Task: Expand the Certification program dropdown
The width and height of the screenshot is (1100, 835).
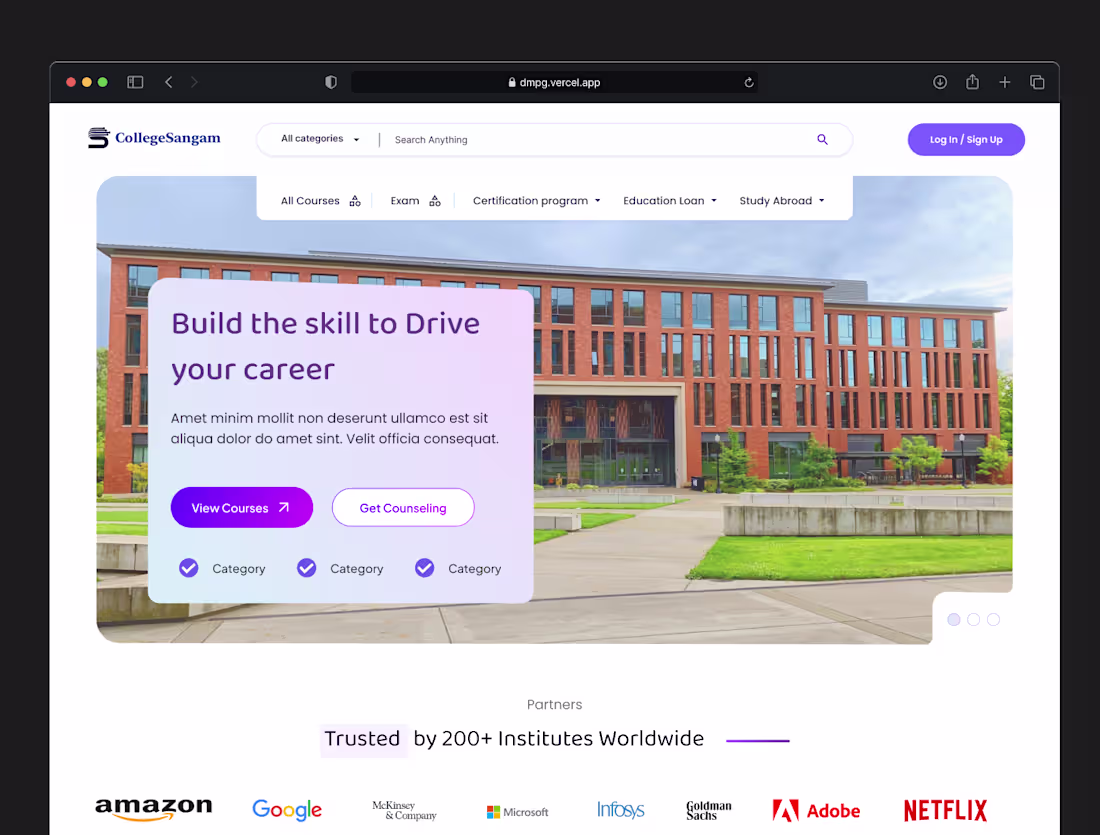Action: (x=536, y=200)
